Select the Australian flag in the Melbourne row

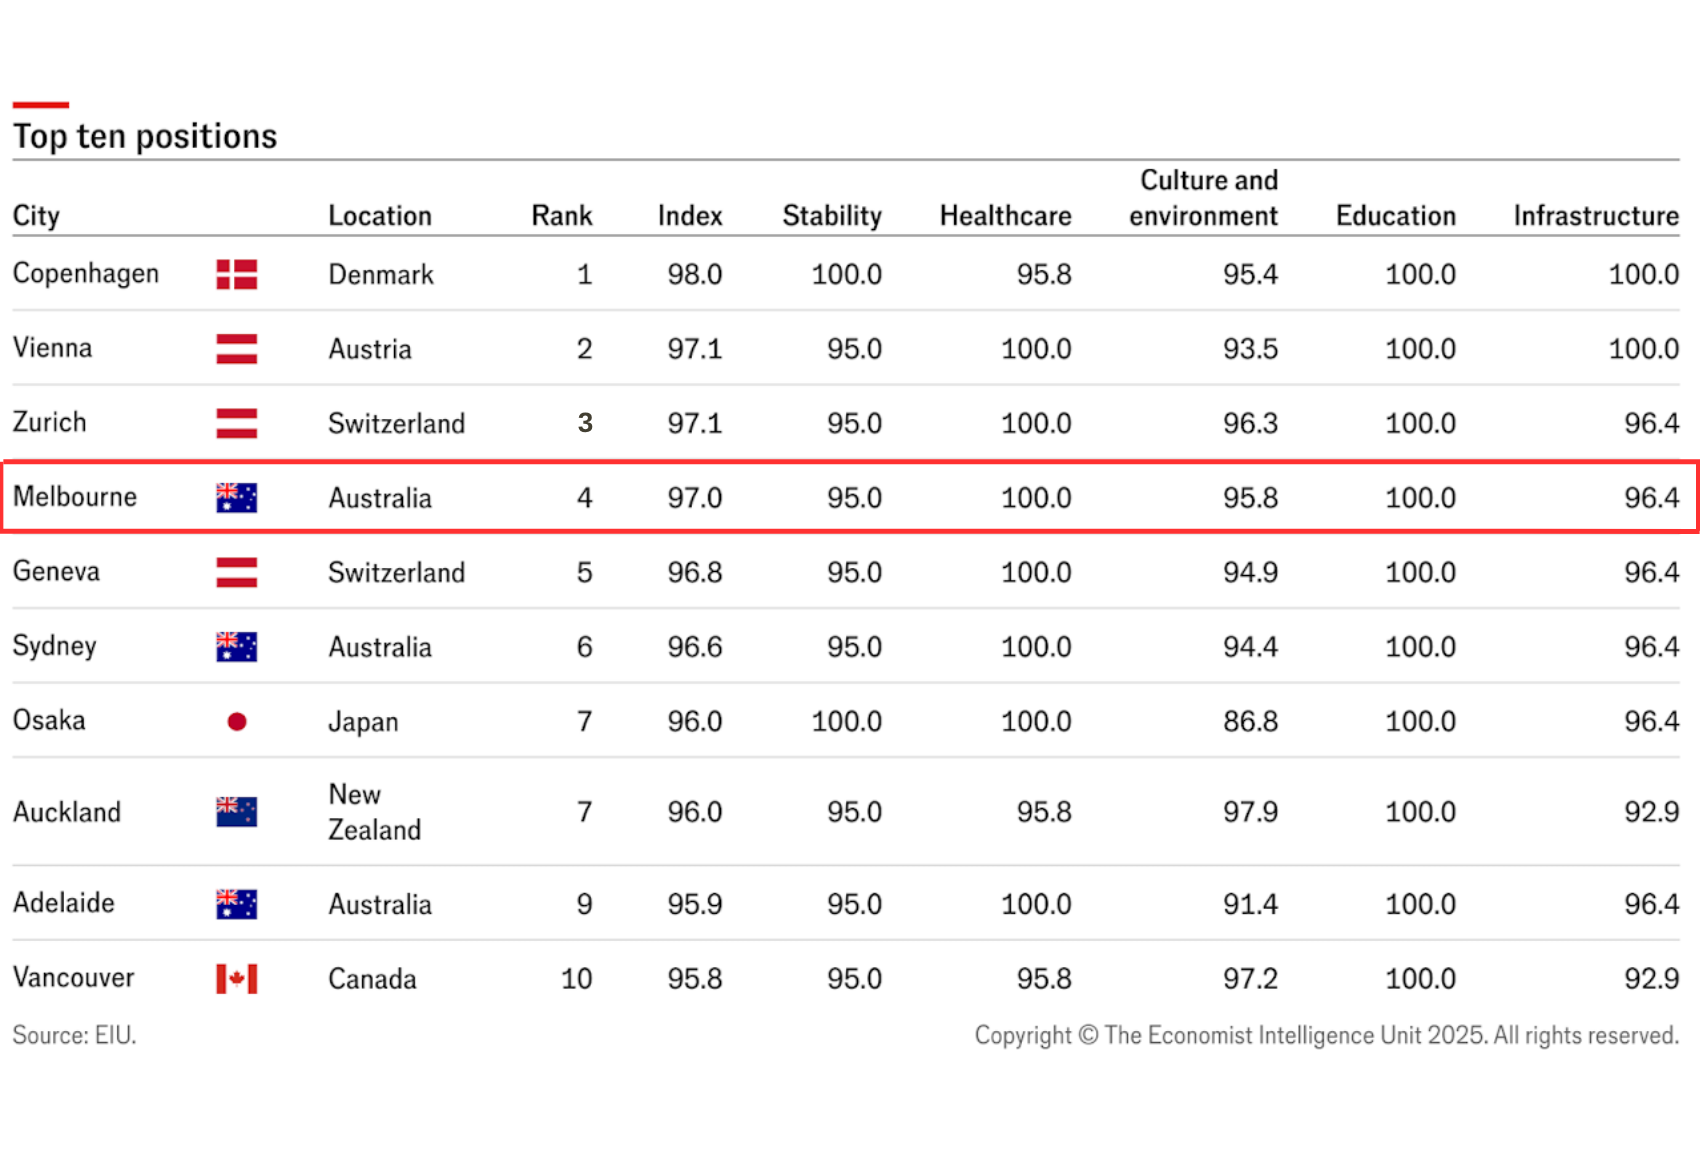click(x=236, y=498)
